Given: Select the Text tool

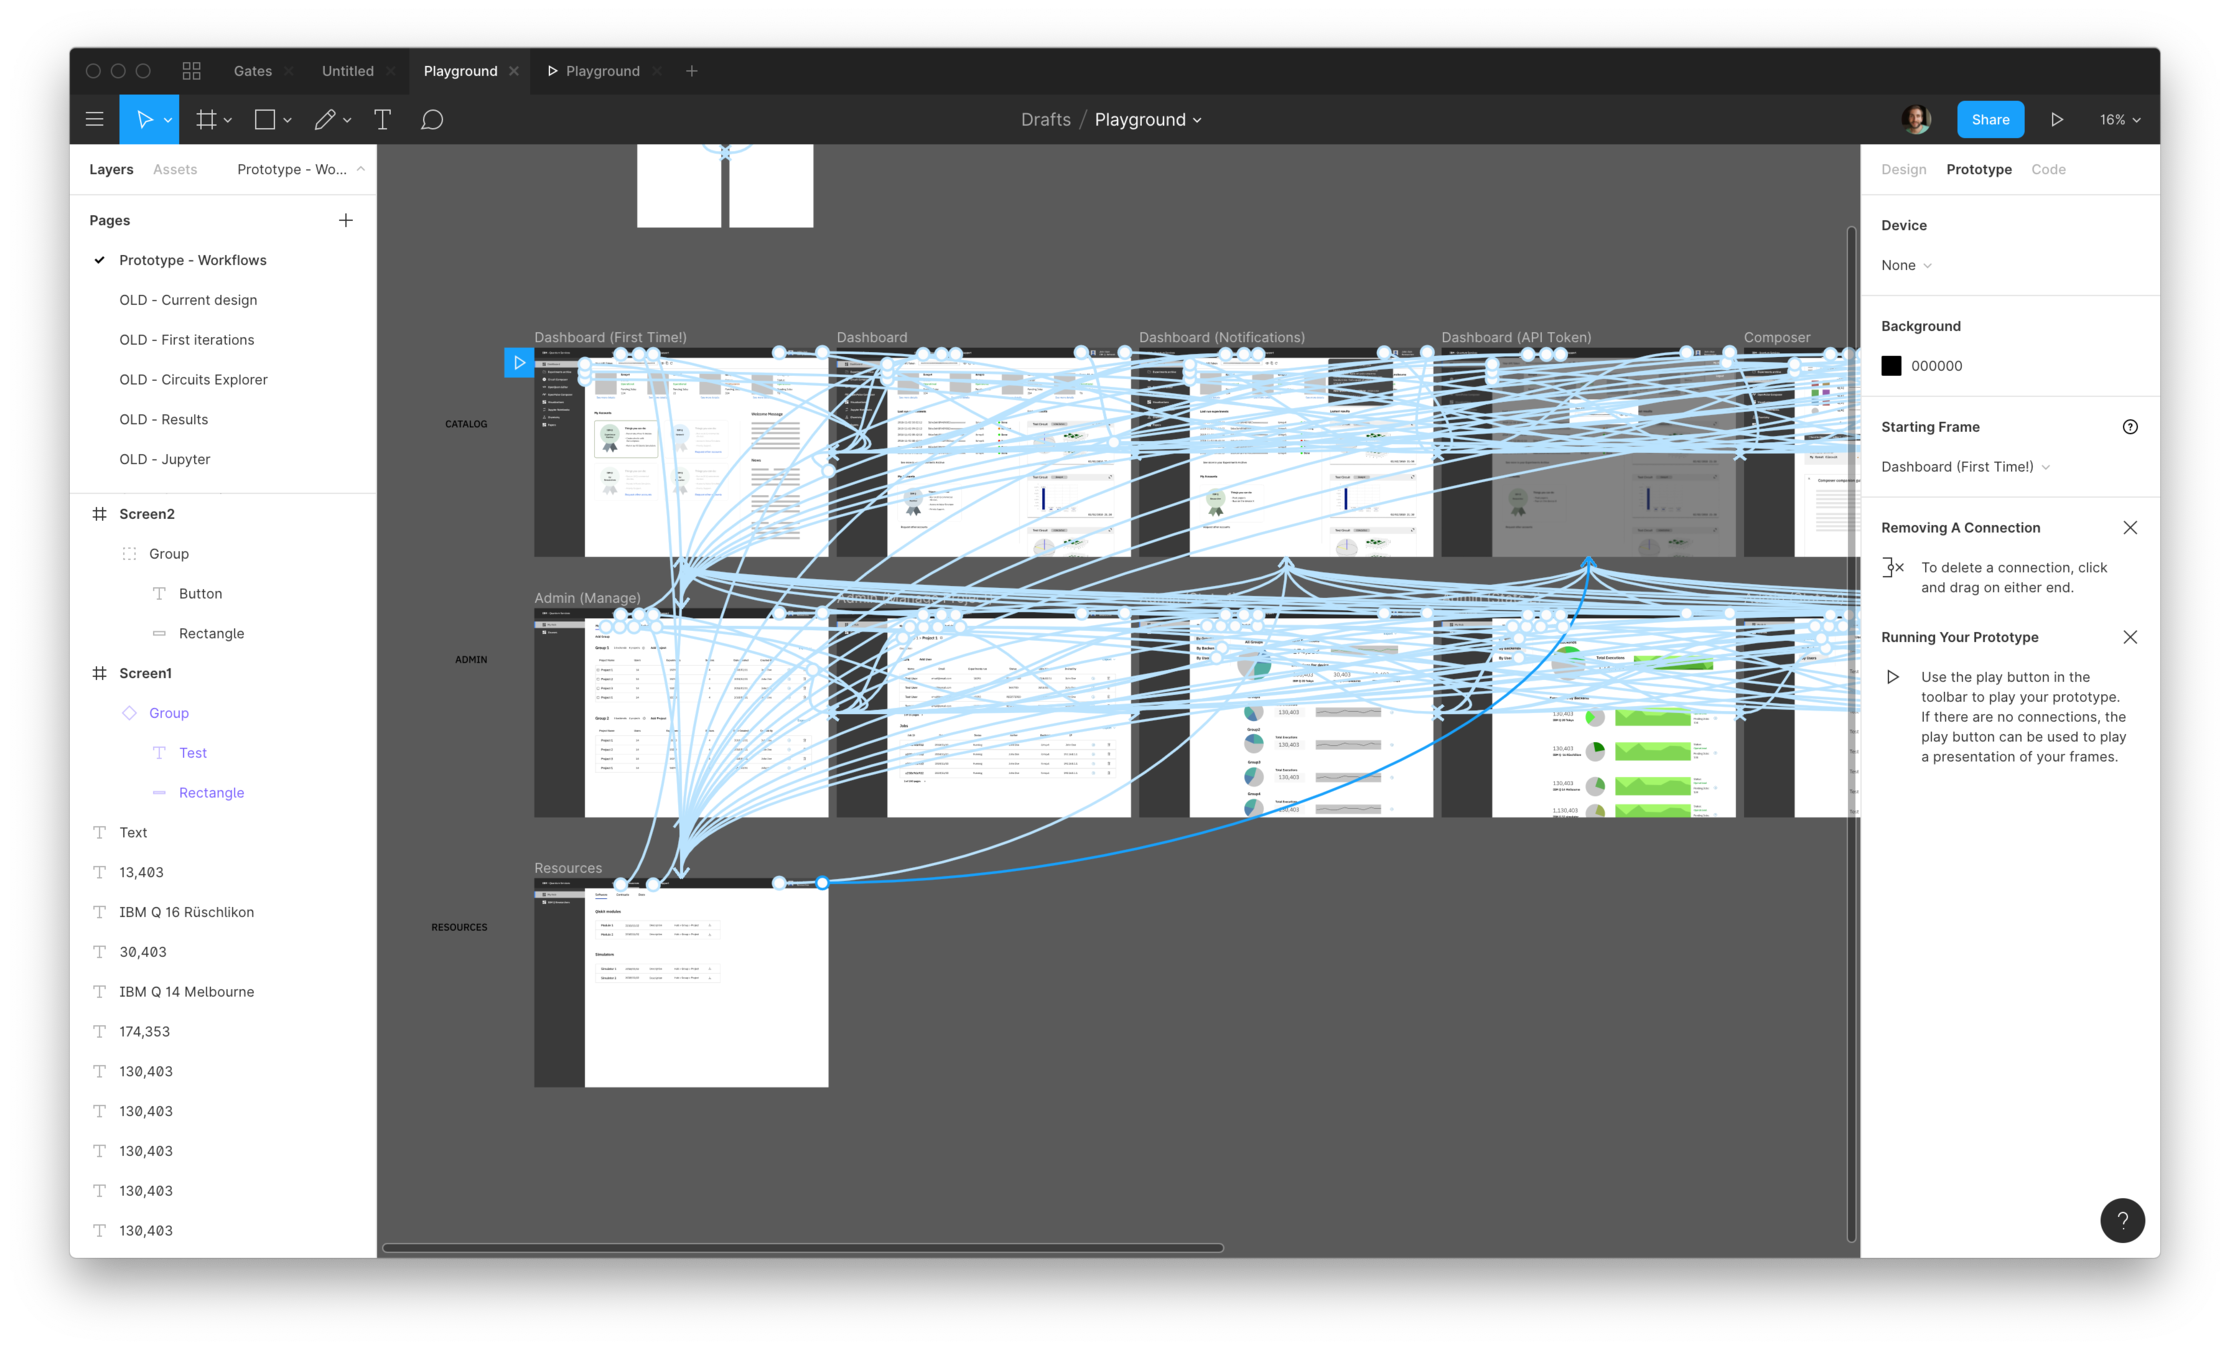Looking at the screenshot, I should pos(382,119).
